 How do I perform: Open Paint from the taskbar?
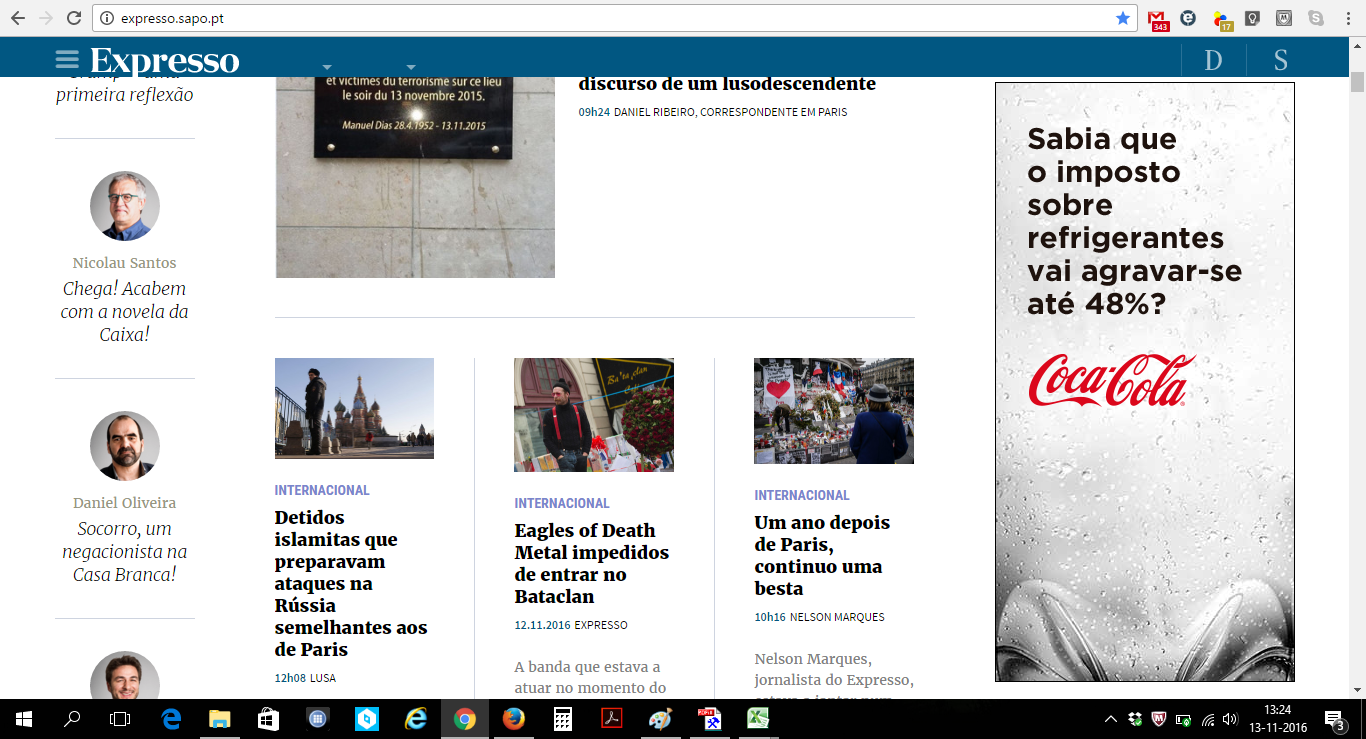click(661, 719)
